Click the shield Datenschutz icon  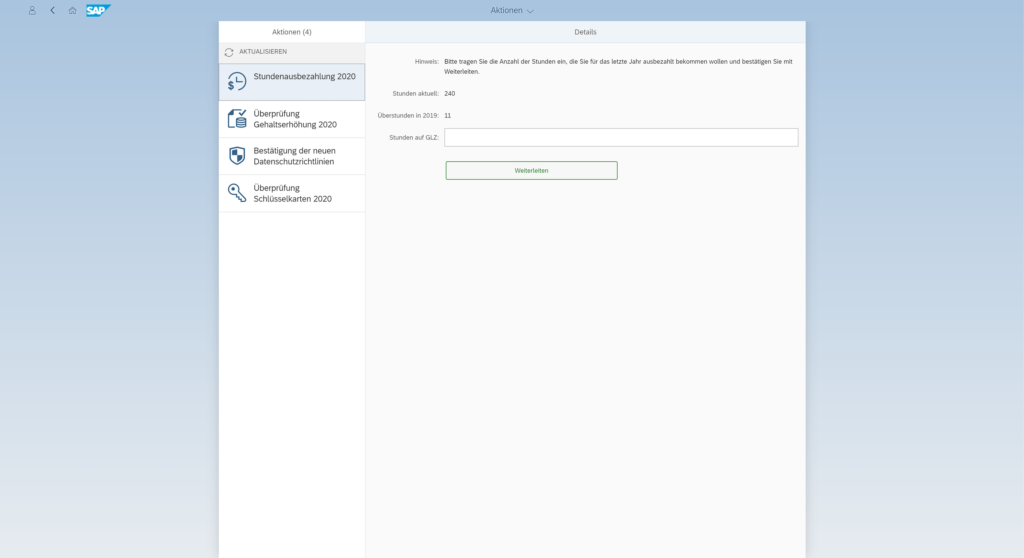point(237,156)
